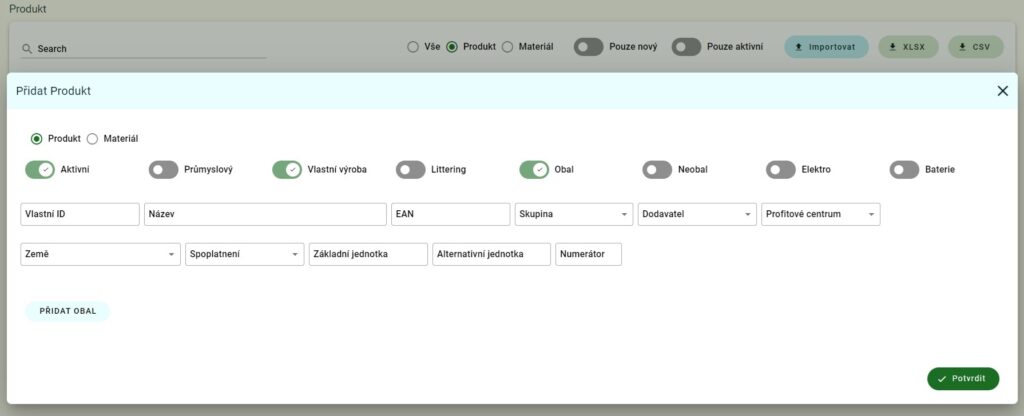The height and width of the screenshot is (416, 1024).
Task: Expand the Profitové centrum dropdown
Action: 820,214
